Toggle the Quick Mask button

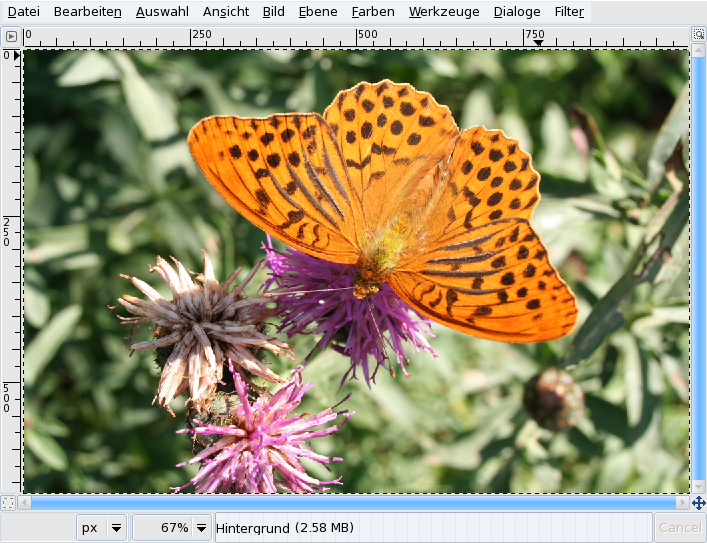coord(9,503)
